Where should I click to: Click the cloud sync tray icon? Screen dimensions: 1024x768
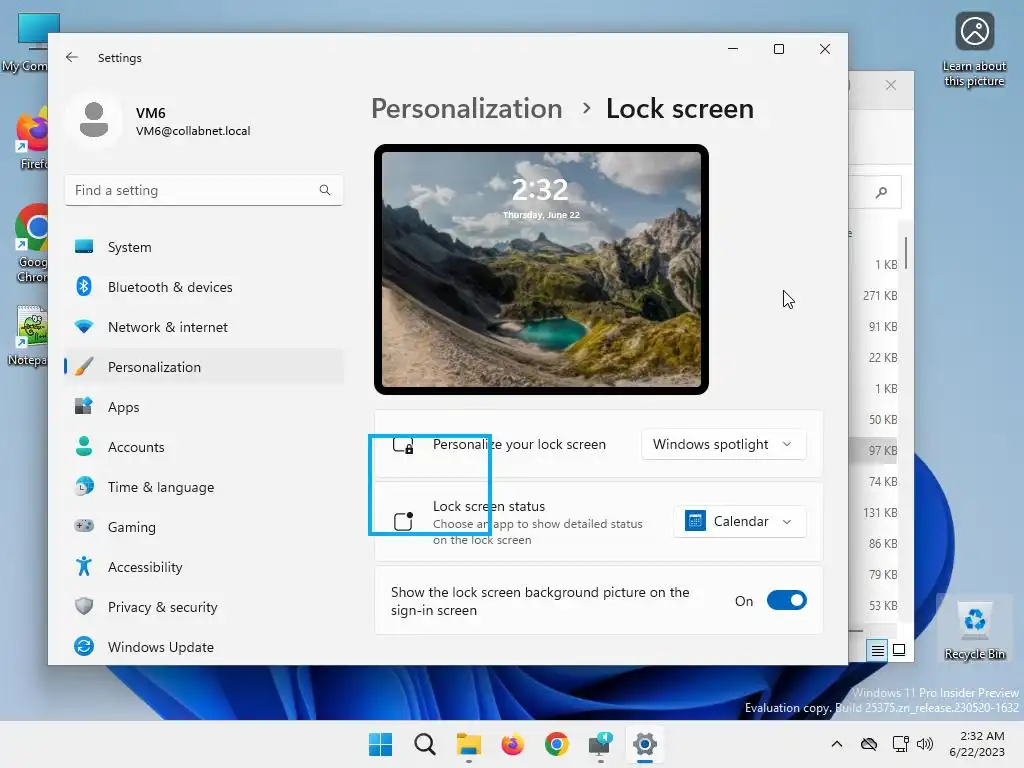coord(869,744)
